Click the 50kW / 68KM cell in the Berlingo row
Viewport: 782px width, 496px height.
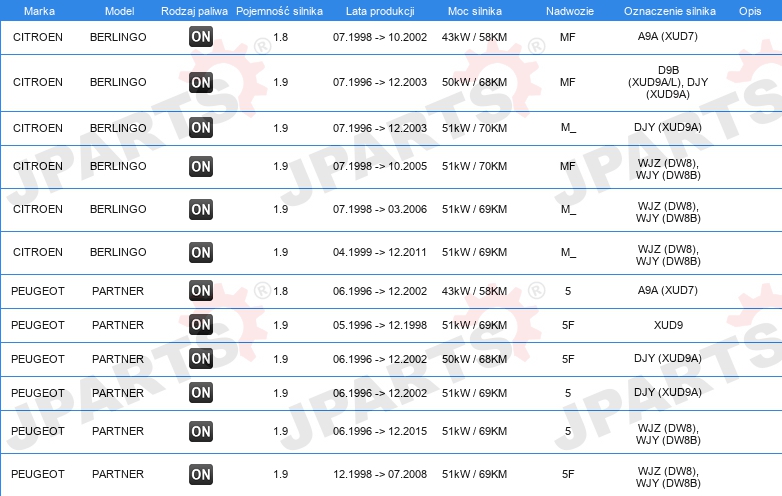tap(474, 82)
